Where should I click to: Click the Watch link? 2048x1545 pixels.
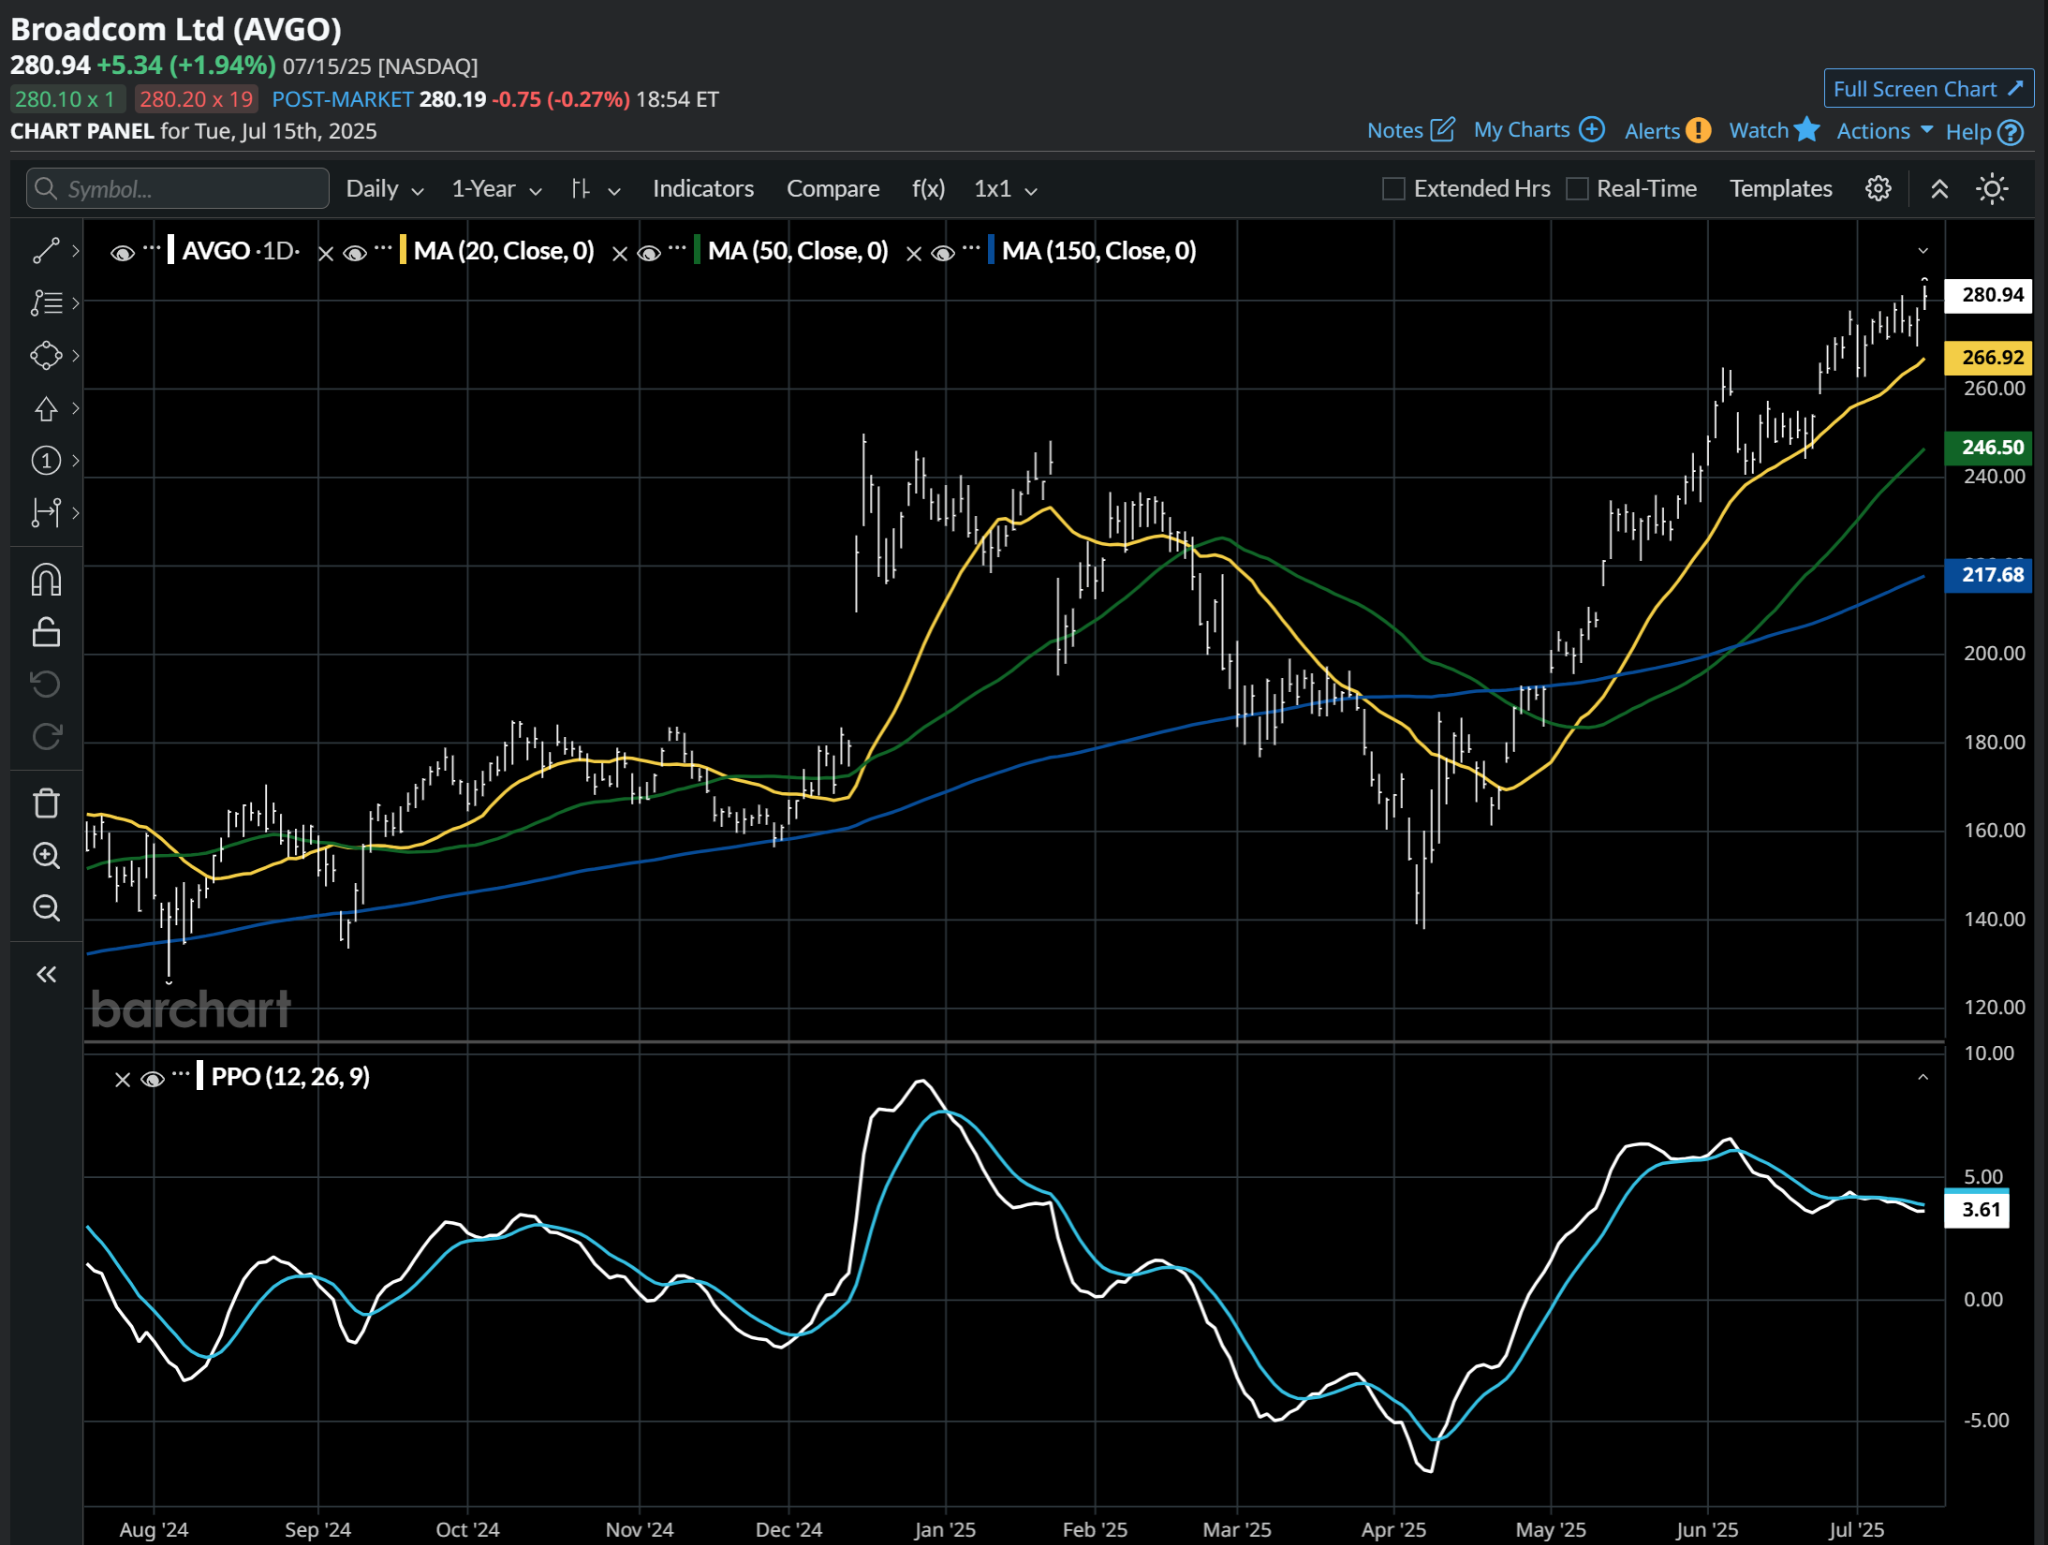1759,131
